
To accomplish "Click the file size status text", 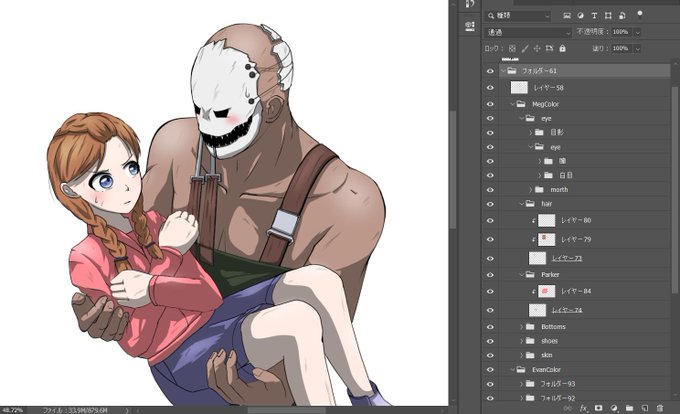I will pyautogui.click(x=75, y=410).
